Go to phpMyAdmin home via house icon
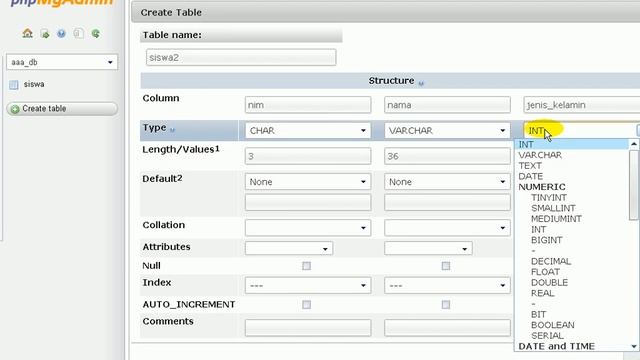 27,33
